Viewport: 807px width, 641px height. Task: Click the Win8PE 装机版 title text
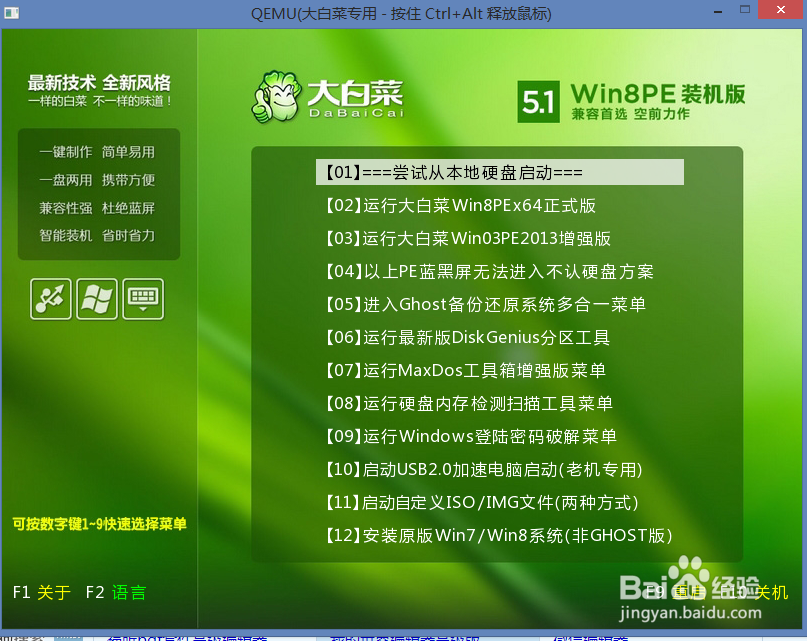(x=658, y=94)
